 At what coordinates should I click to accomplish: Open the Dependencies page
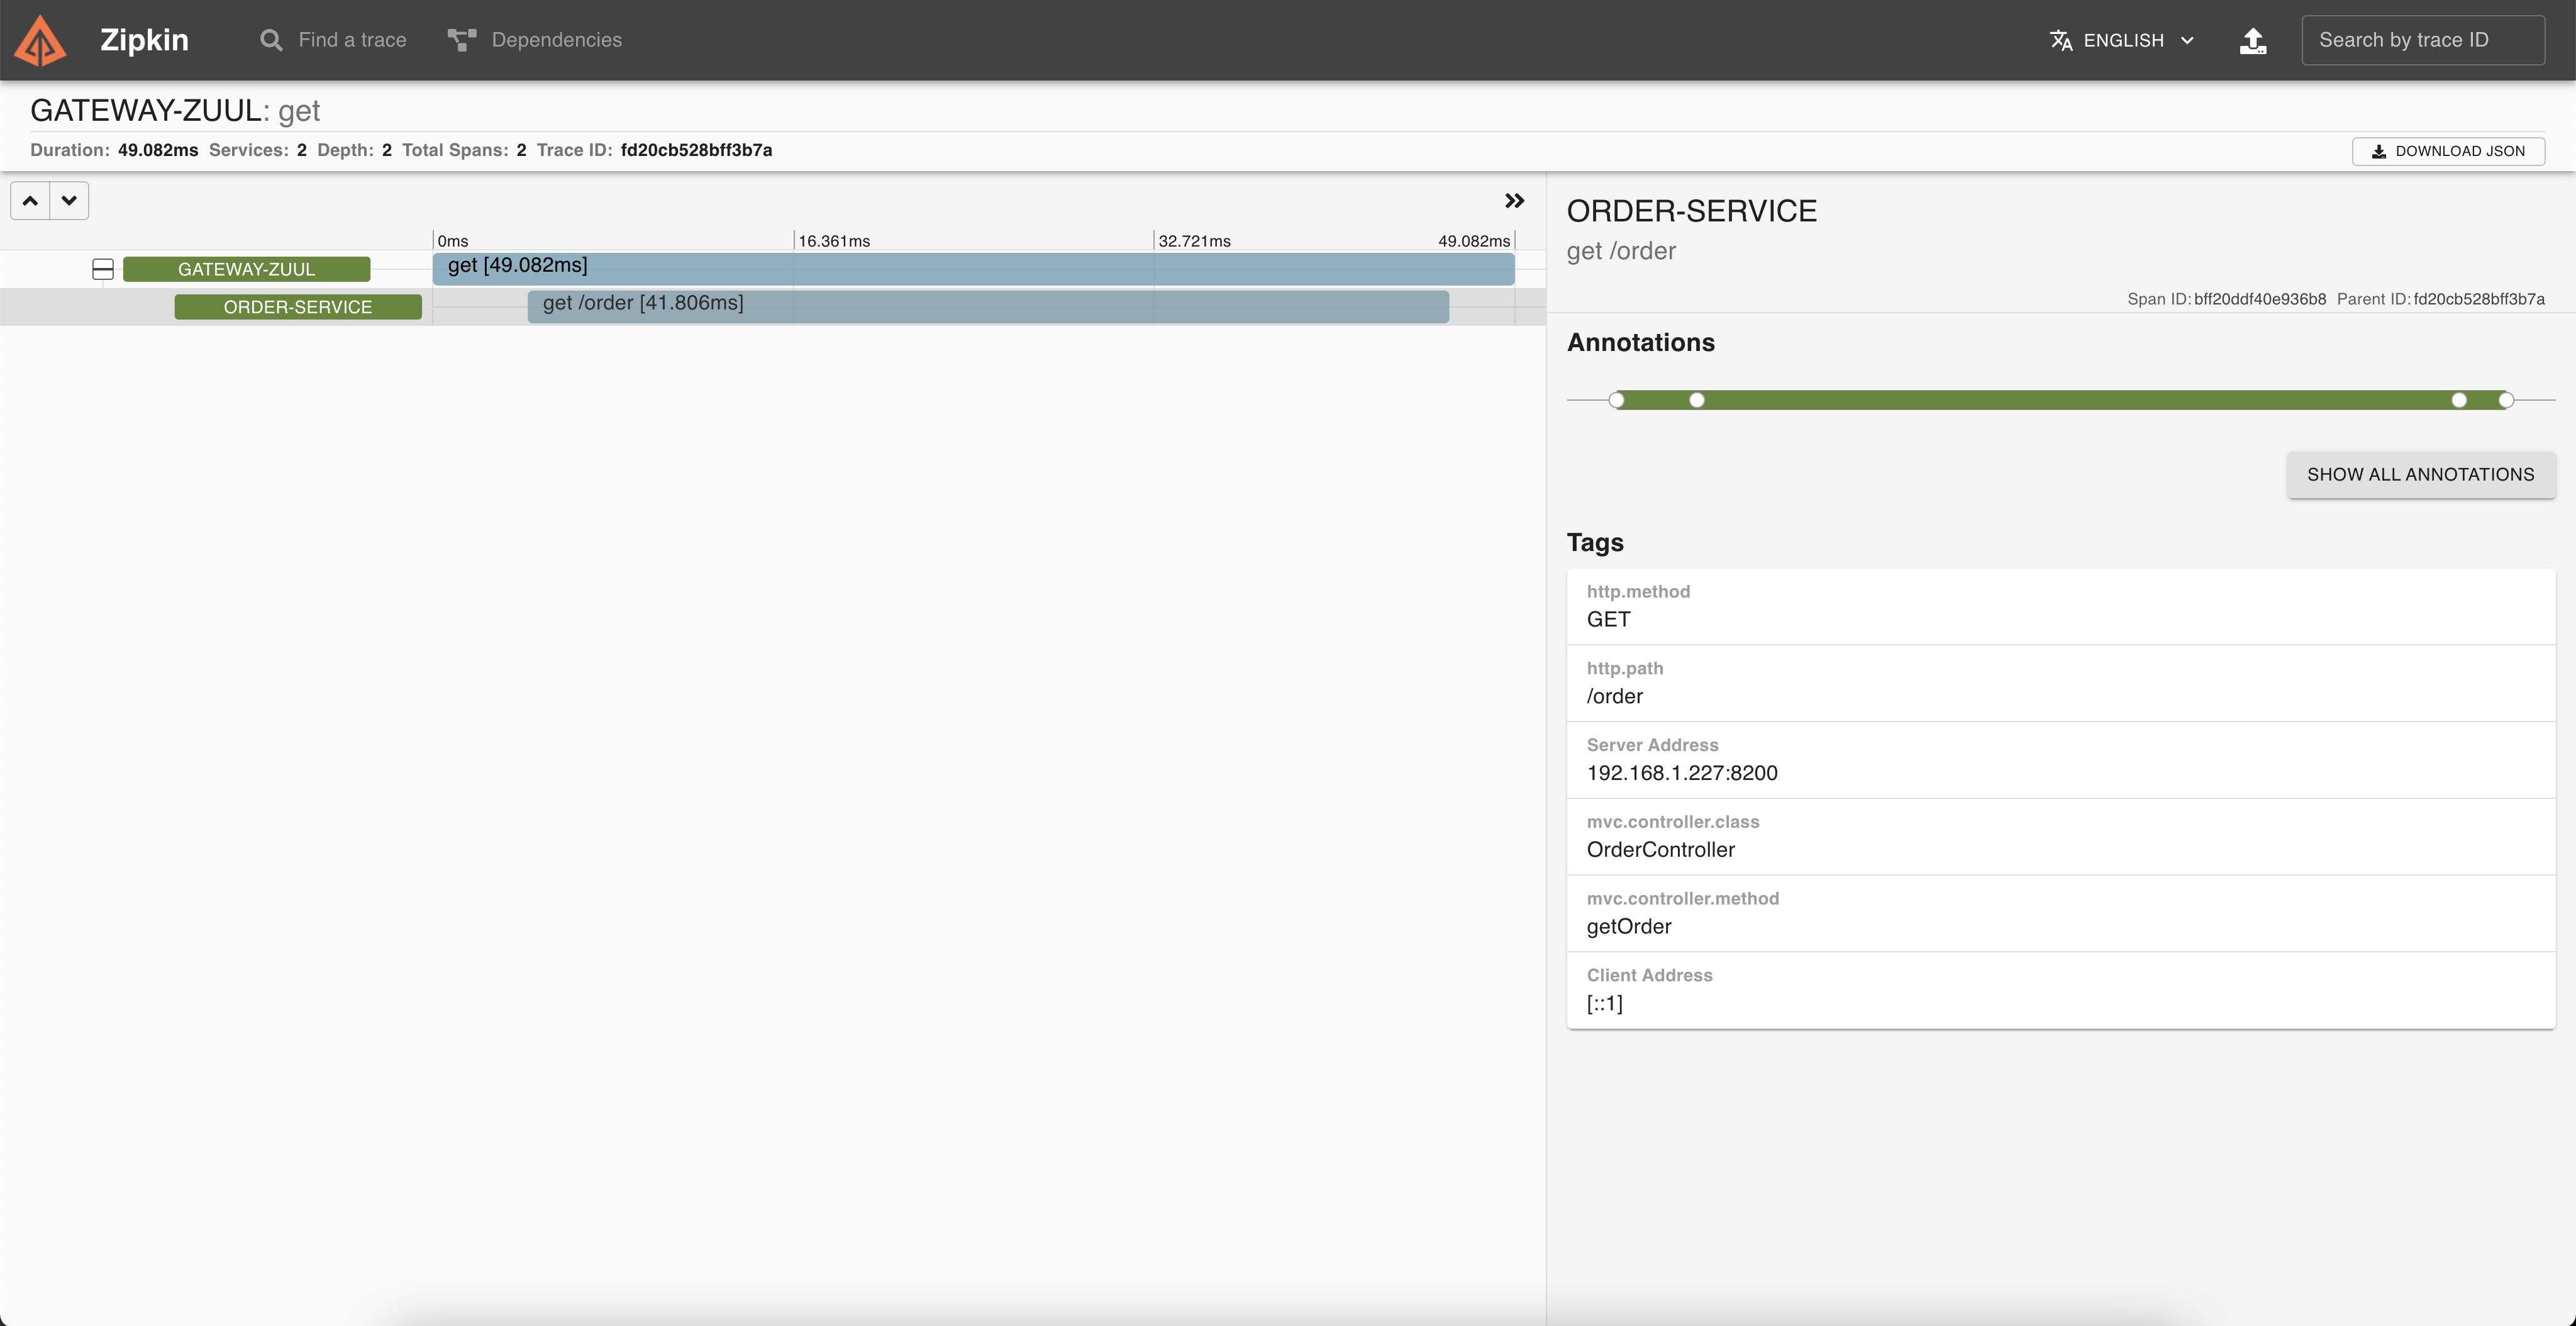click(556, 40)
